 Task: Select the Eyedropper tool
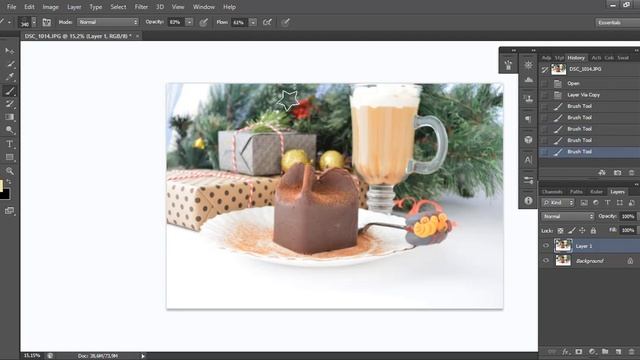tap(9, 76)
